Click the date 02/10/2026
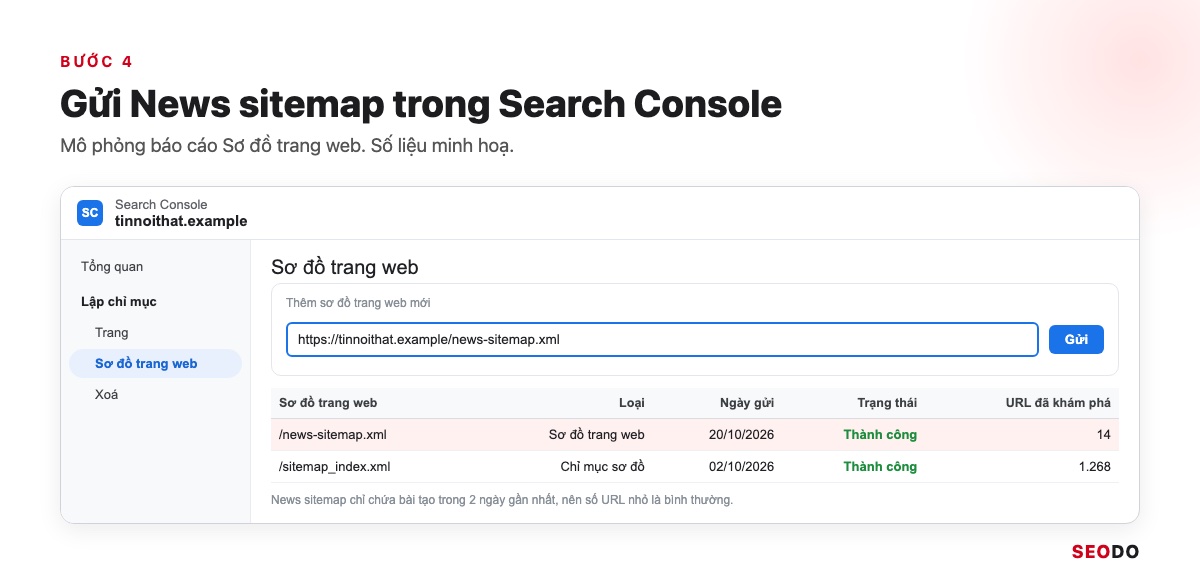The height and width of the screenshot is (584, 1200). 741,467
